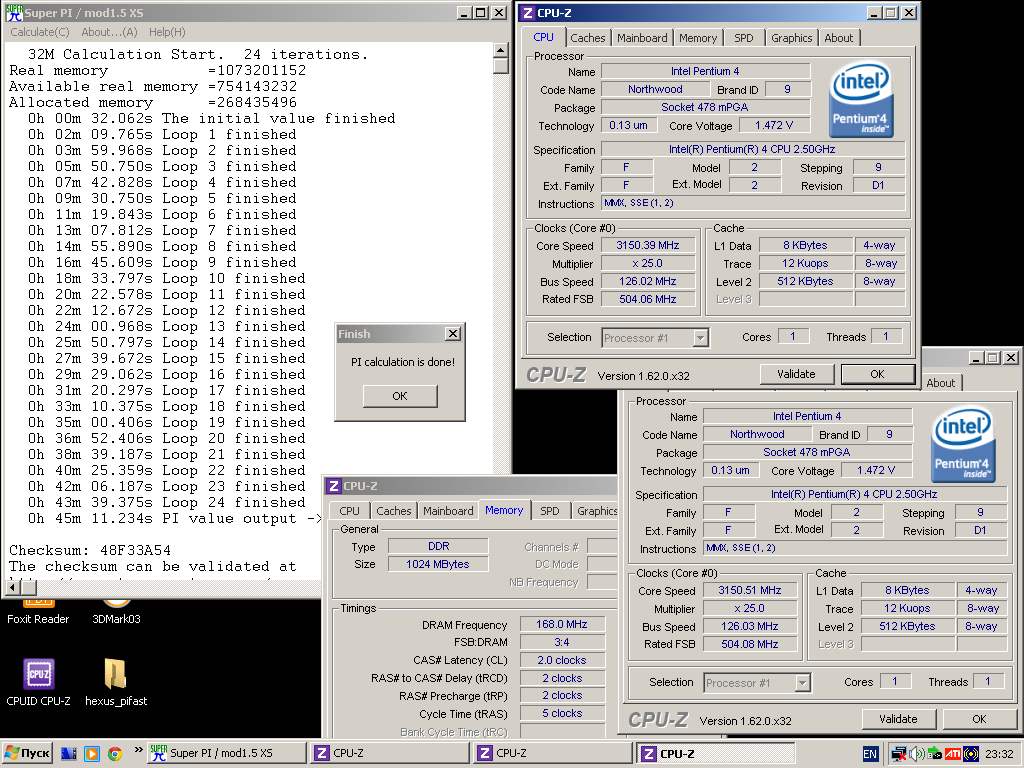Open the Help(H) menu in Super PI
The height and width of the screenshot is (768, 1024).
tap(167, 32)
